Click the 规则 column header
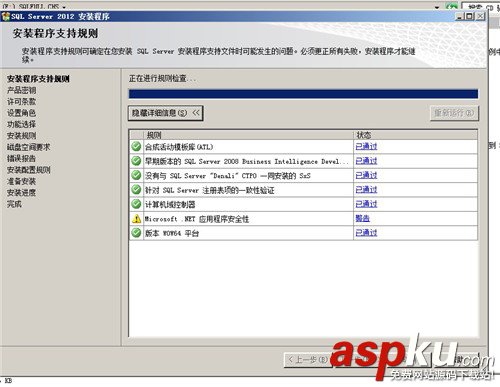Image resolution: width=500 pixels, height=387 pixels. point(248,135)
